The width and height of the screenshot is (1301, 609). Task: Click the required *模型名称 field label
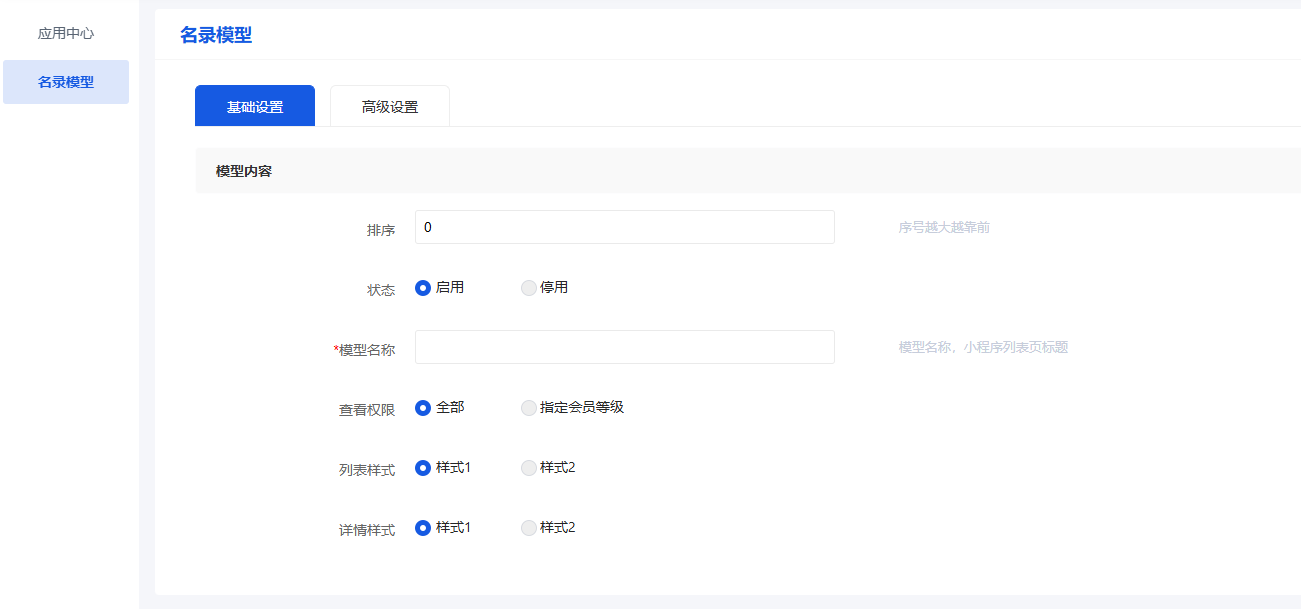point(365,350)
